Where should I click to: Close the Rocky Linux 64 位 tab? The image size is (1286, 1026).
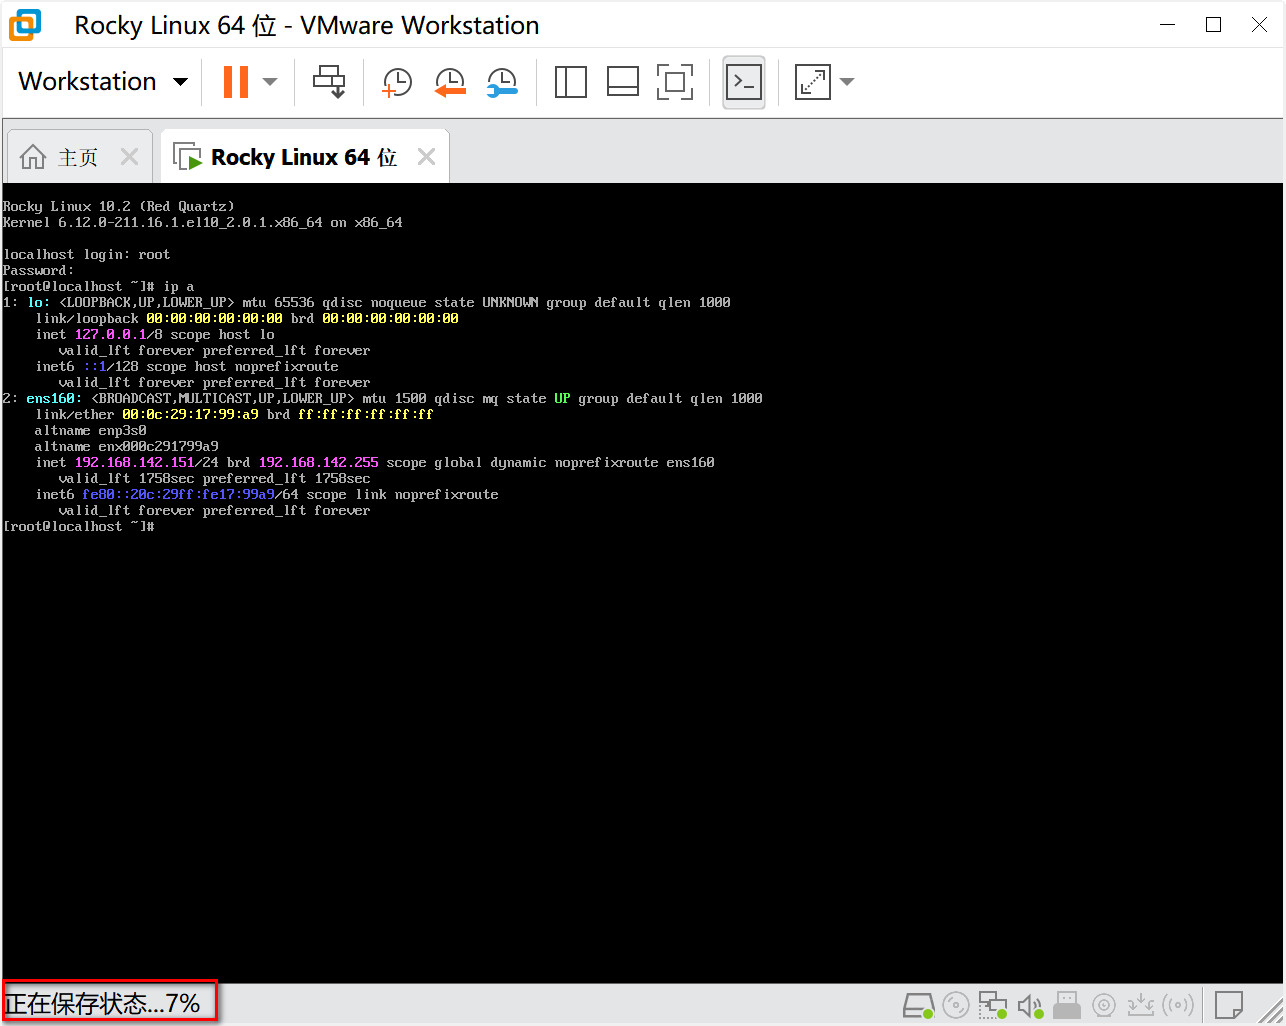(x=426, y=157)
